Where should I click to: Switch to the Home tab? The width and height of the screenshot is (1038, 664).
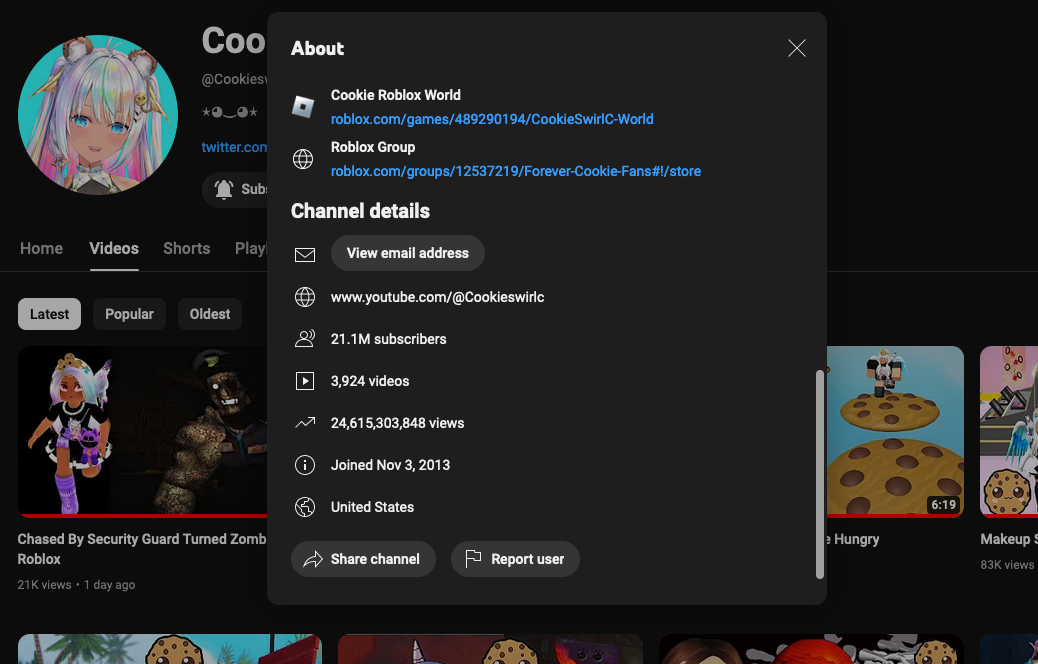[41, 248]
